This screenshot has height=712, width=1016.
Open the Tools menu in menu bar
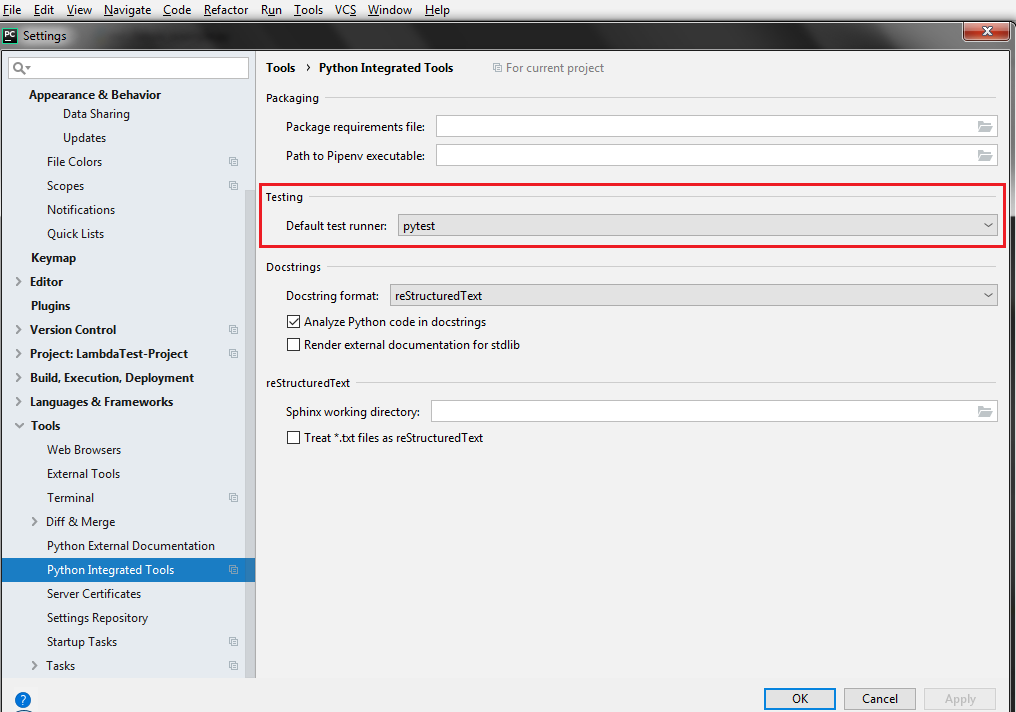pyautogui.click(x=308, y=10)
